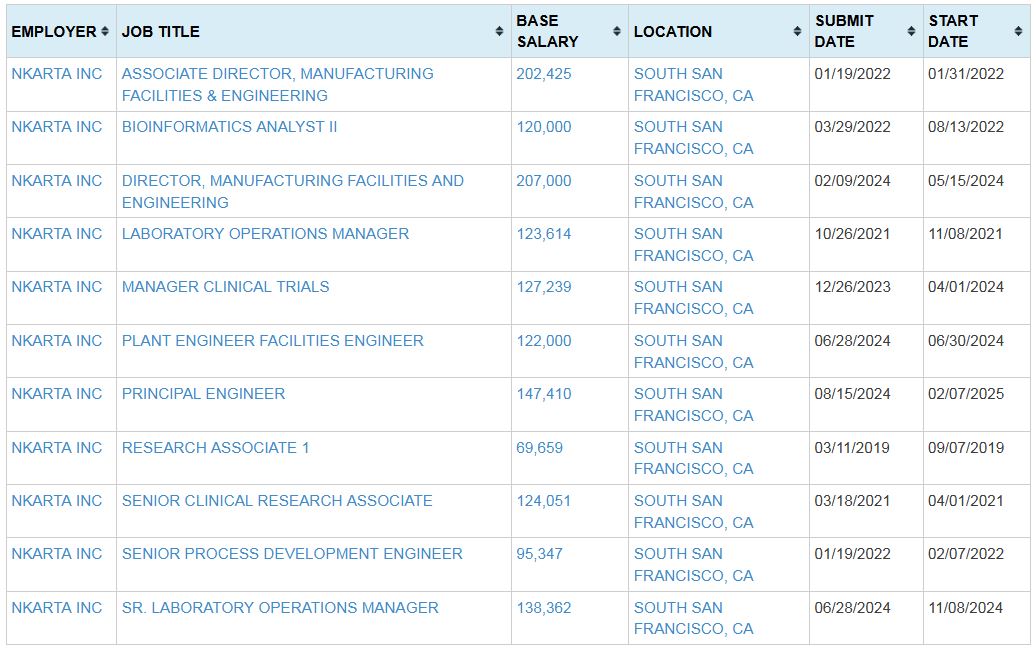This screenshot has height=653, width=1036.
Task: Click salary 120,000 link
Action: click(x=544, y=127)
